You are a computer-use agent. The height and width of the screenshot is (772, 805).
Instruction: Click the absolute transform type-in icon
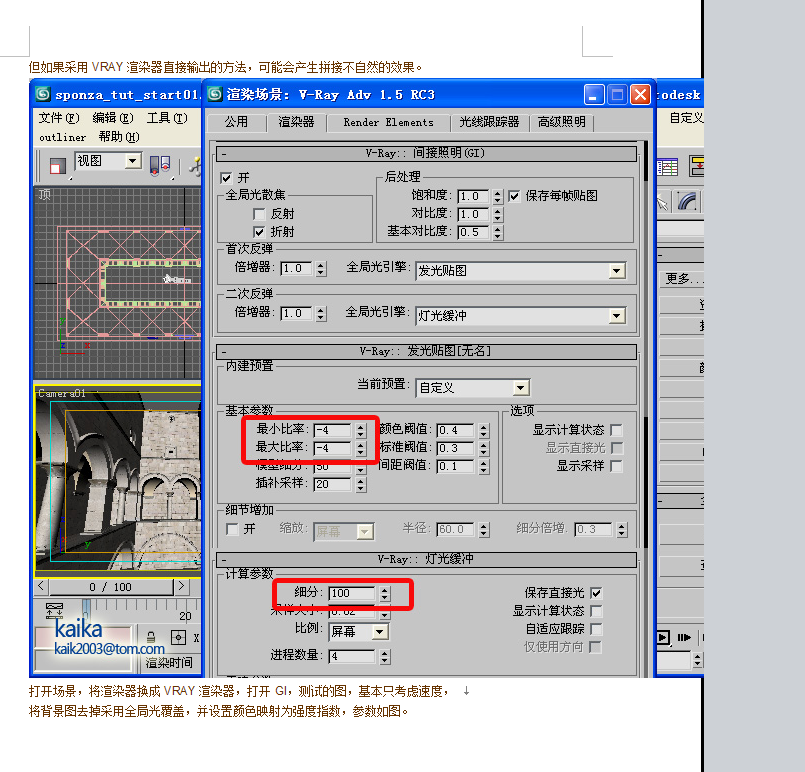tap(178, 638)
